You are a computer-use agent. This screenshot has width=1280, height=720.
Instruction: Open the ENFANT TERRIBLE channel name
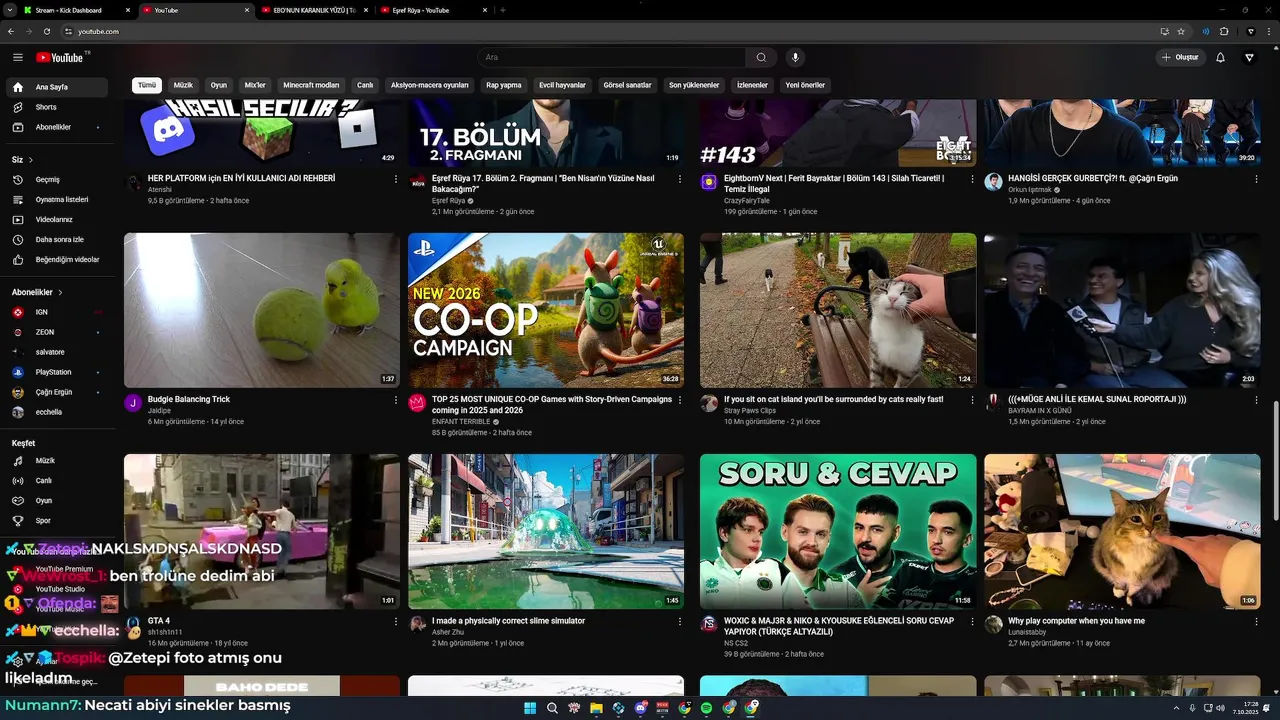(461, 422)
